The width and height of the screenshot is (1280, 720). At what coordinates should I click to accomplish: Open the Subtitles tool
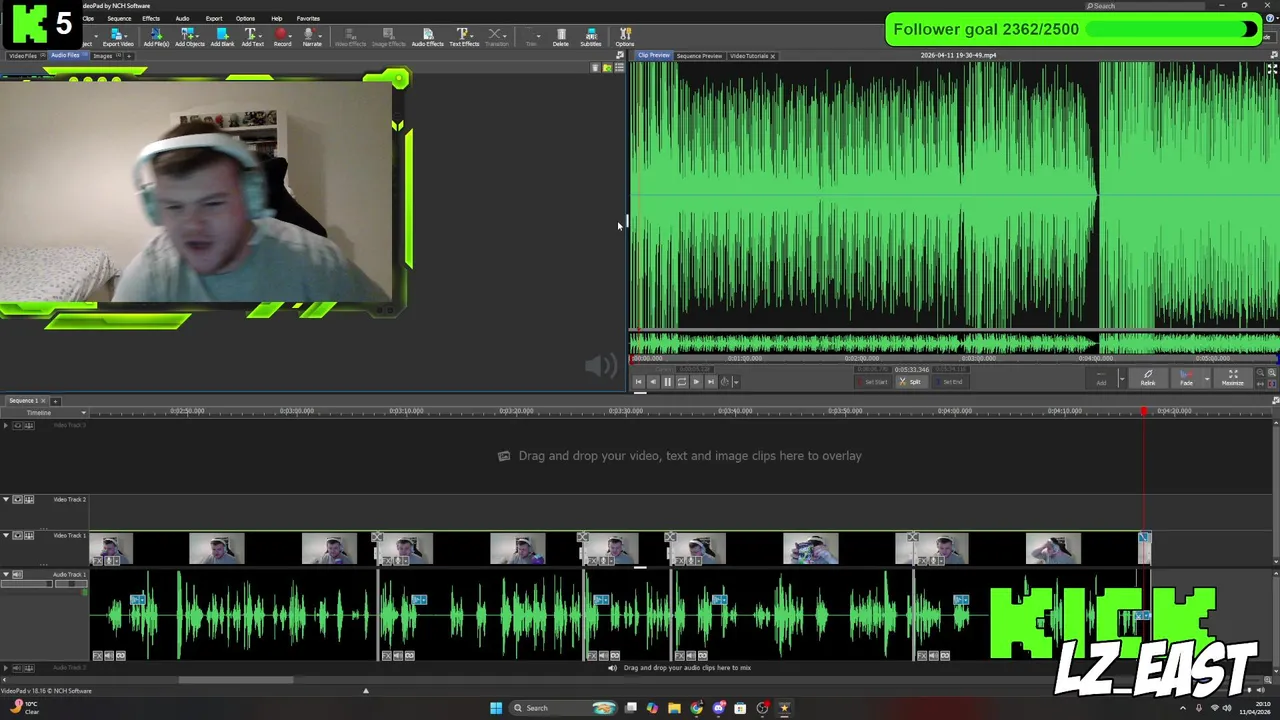591,38
